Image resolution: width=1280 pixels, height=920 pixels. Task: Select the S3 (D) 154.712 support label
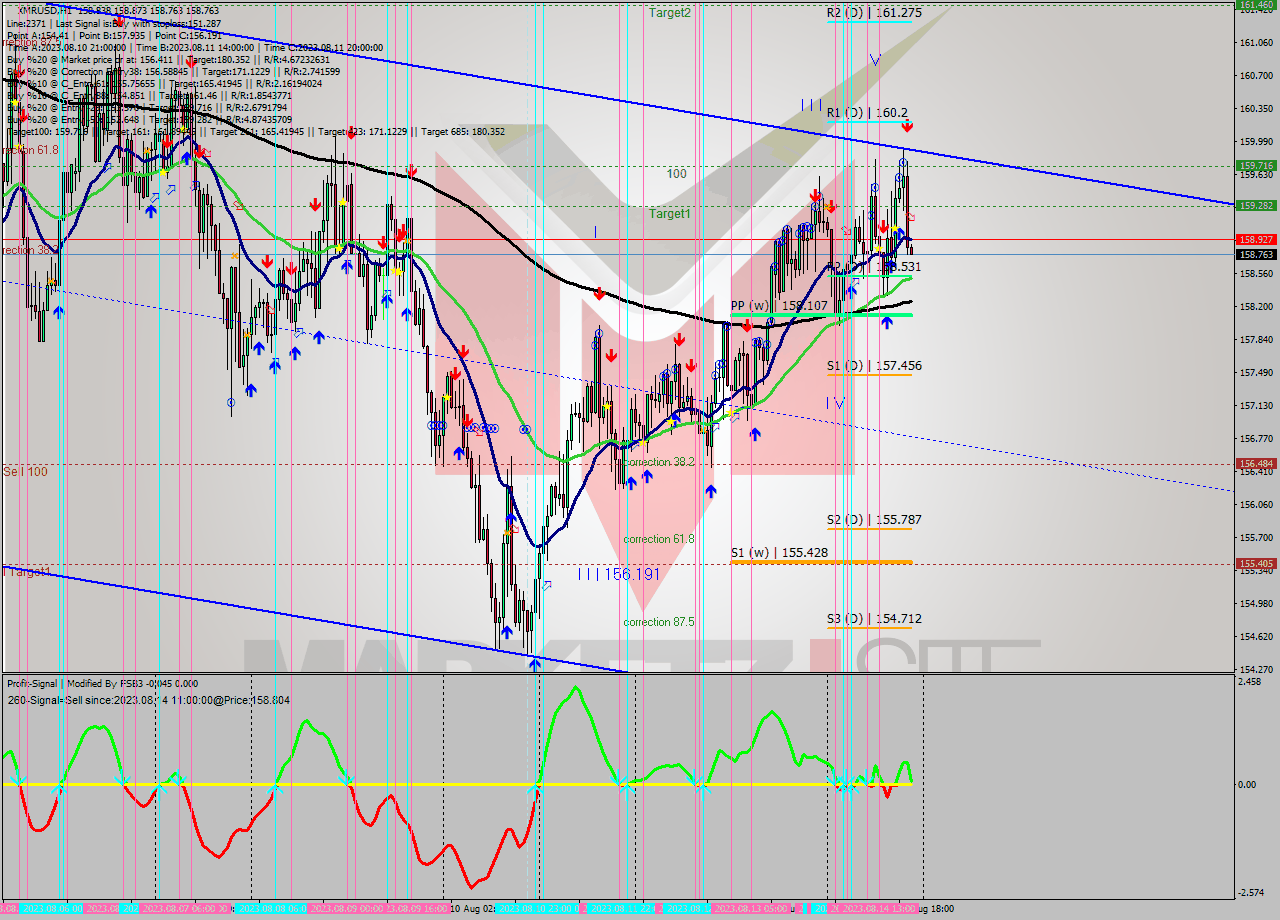(x=873, y=619)
